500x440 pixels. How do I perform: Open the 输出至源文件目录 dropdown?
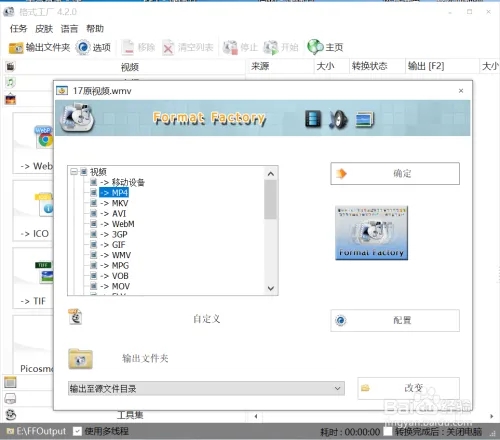(x=206, y=388)
